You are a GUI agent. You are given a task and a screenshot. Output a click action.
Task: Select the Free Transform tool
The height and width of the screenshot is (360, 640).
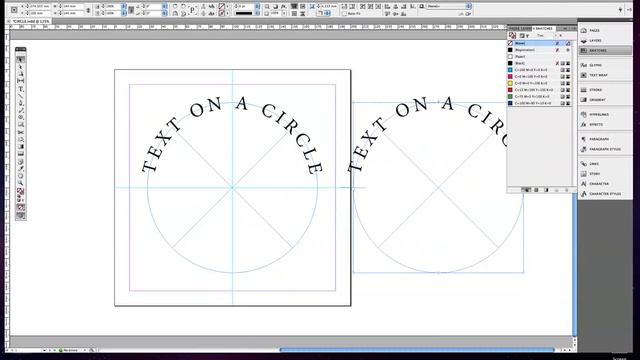(x=20, y=140)
